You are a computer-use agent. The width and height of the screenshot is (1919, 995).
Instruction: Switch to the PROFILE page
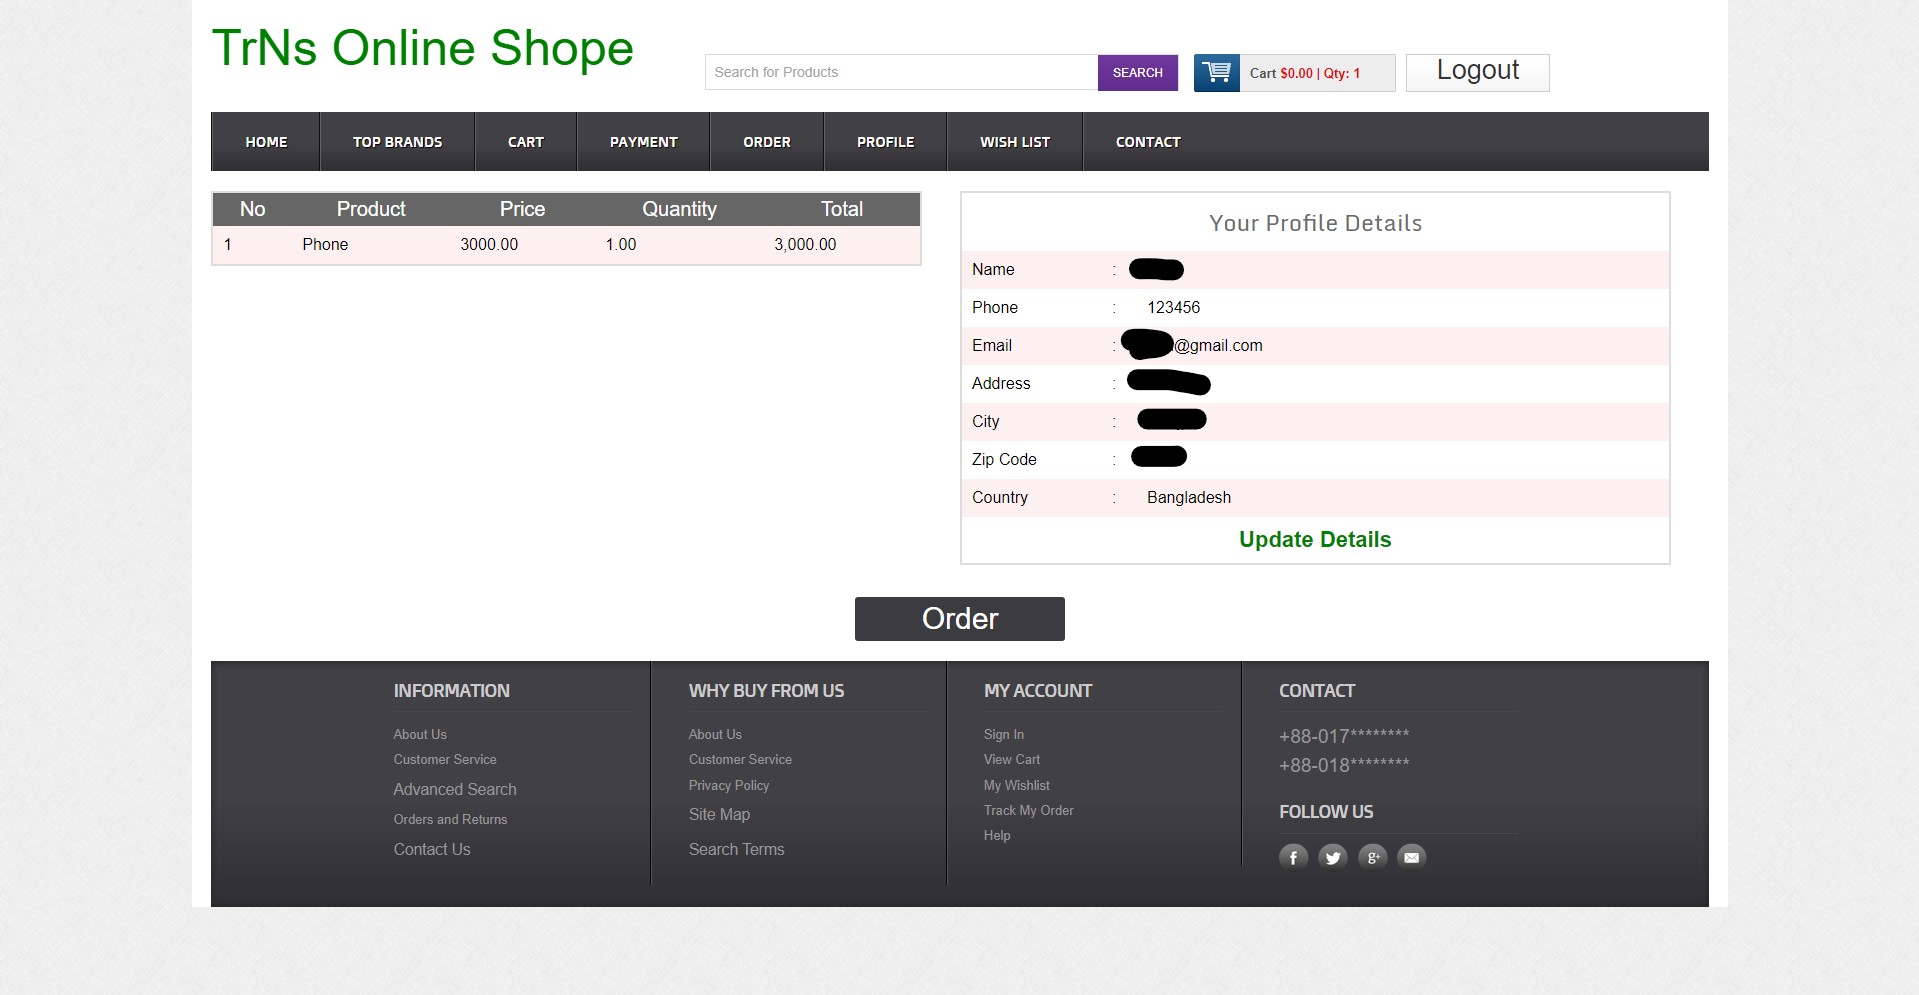click(884, 141)
